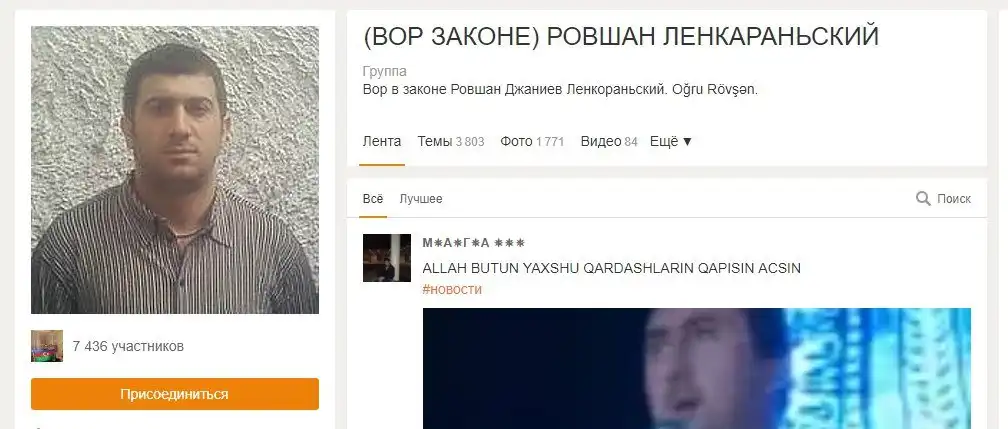The image size is (1008, 429).
Task: Open the group's main profile photo
Action: coord(175,170)
